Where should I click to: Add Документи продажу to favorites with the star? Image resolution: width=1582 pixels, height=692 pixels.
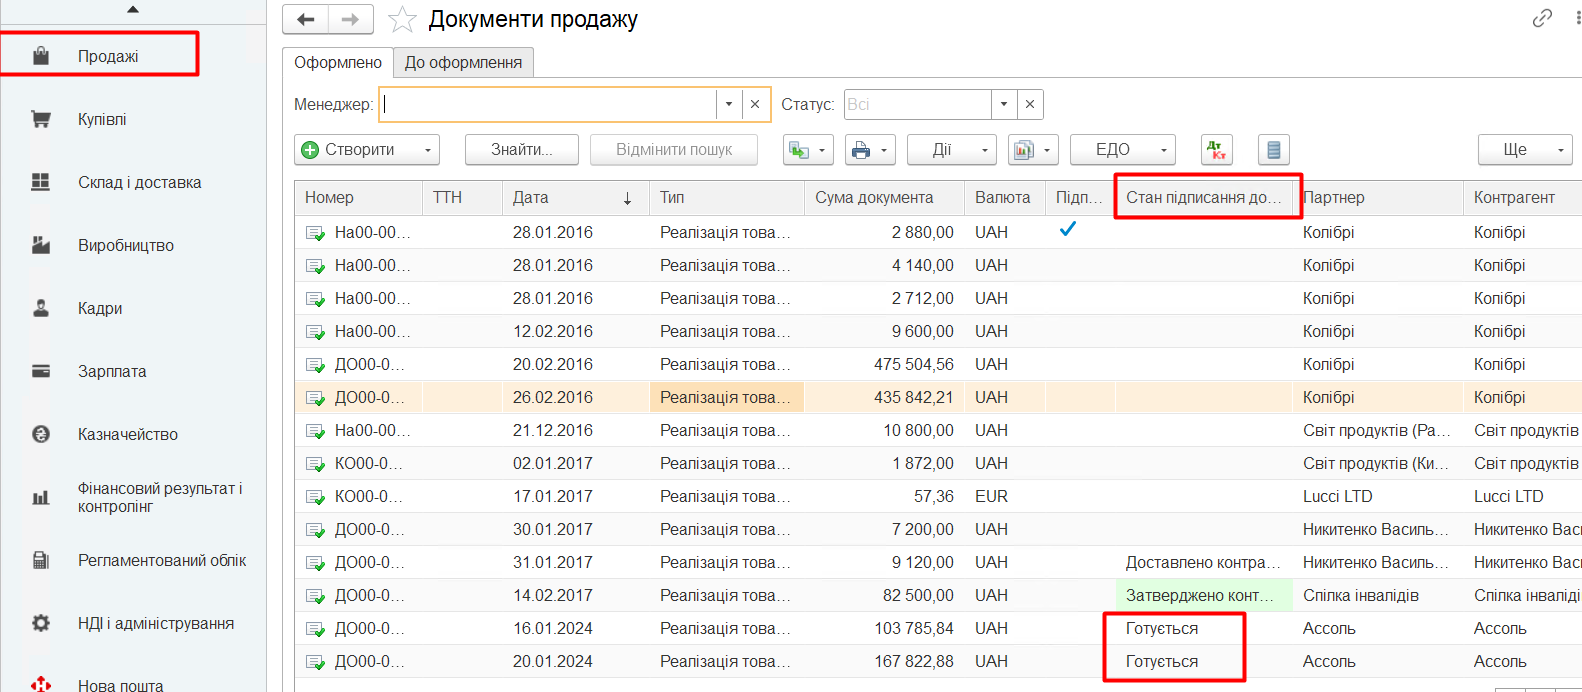[x=402, y=19]
